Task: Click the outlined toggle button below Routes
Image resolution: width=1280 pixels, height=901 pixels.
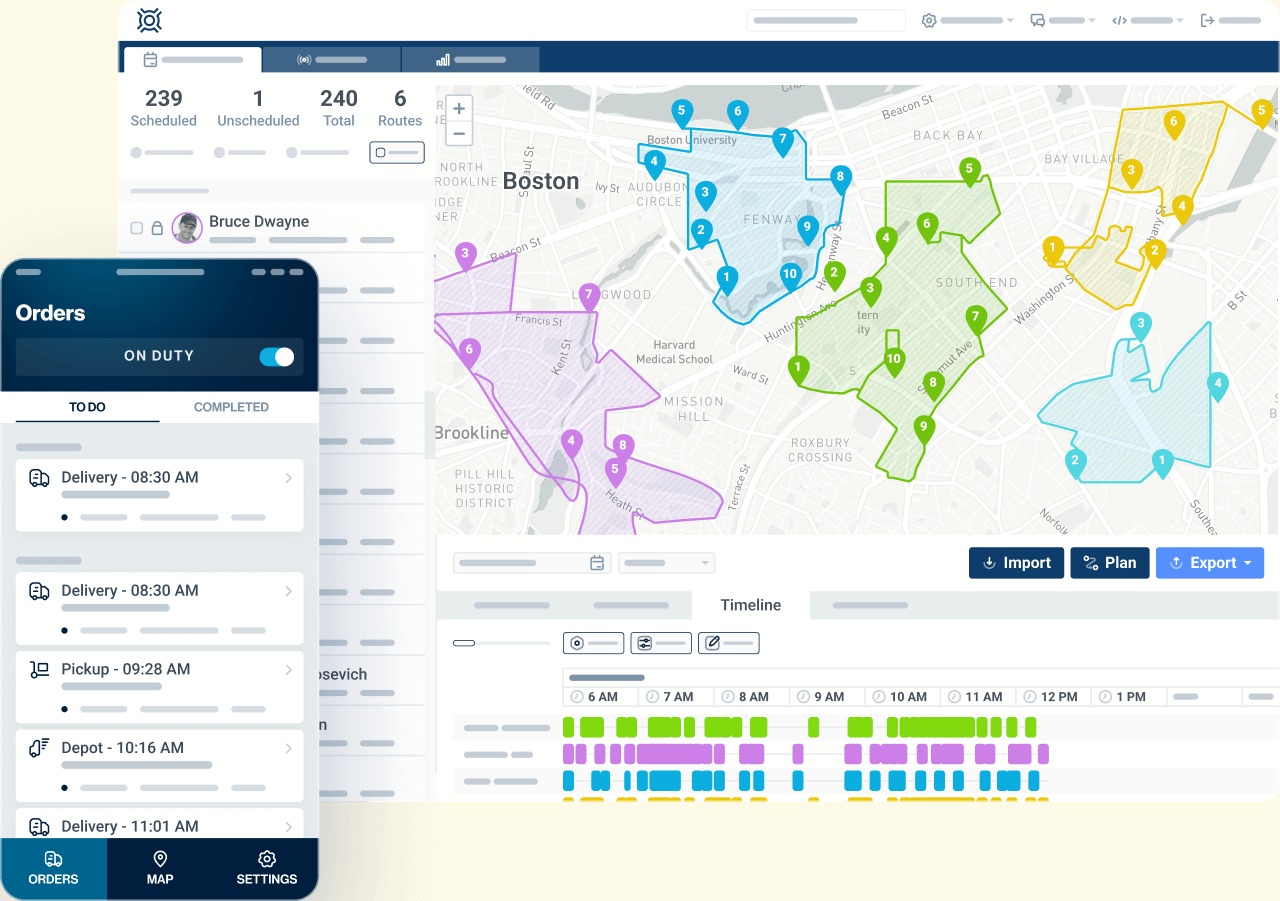Action: [397, 153]
